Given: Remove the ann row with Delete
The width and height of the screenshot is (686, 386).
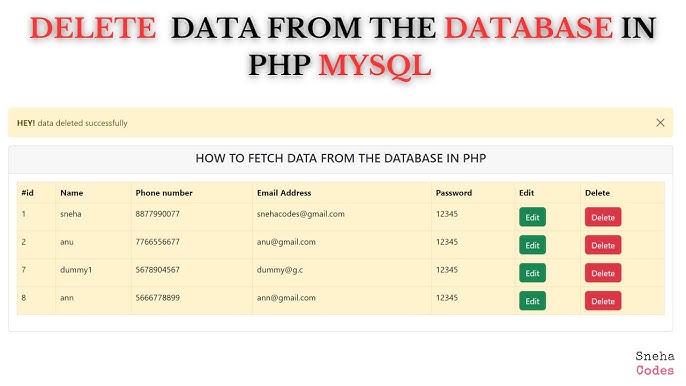Looking at the screenshot, I should click(603, 301).
